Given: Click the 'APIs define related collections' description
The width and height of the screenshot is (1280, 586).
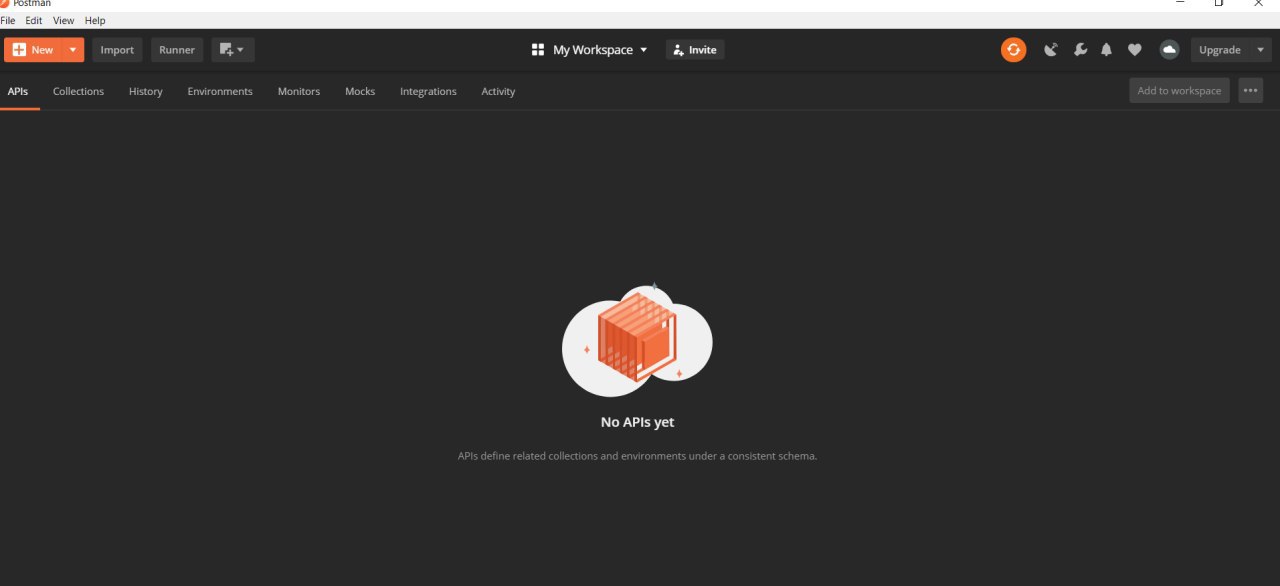Looking at the screenshot, I should point(637,456).
